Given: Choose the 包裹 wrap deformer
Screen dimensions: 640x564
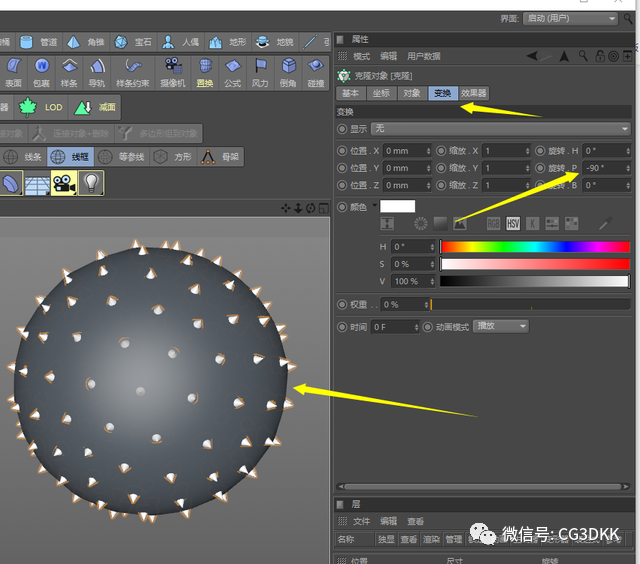Looking at the screenshot, I should (42, 73).
